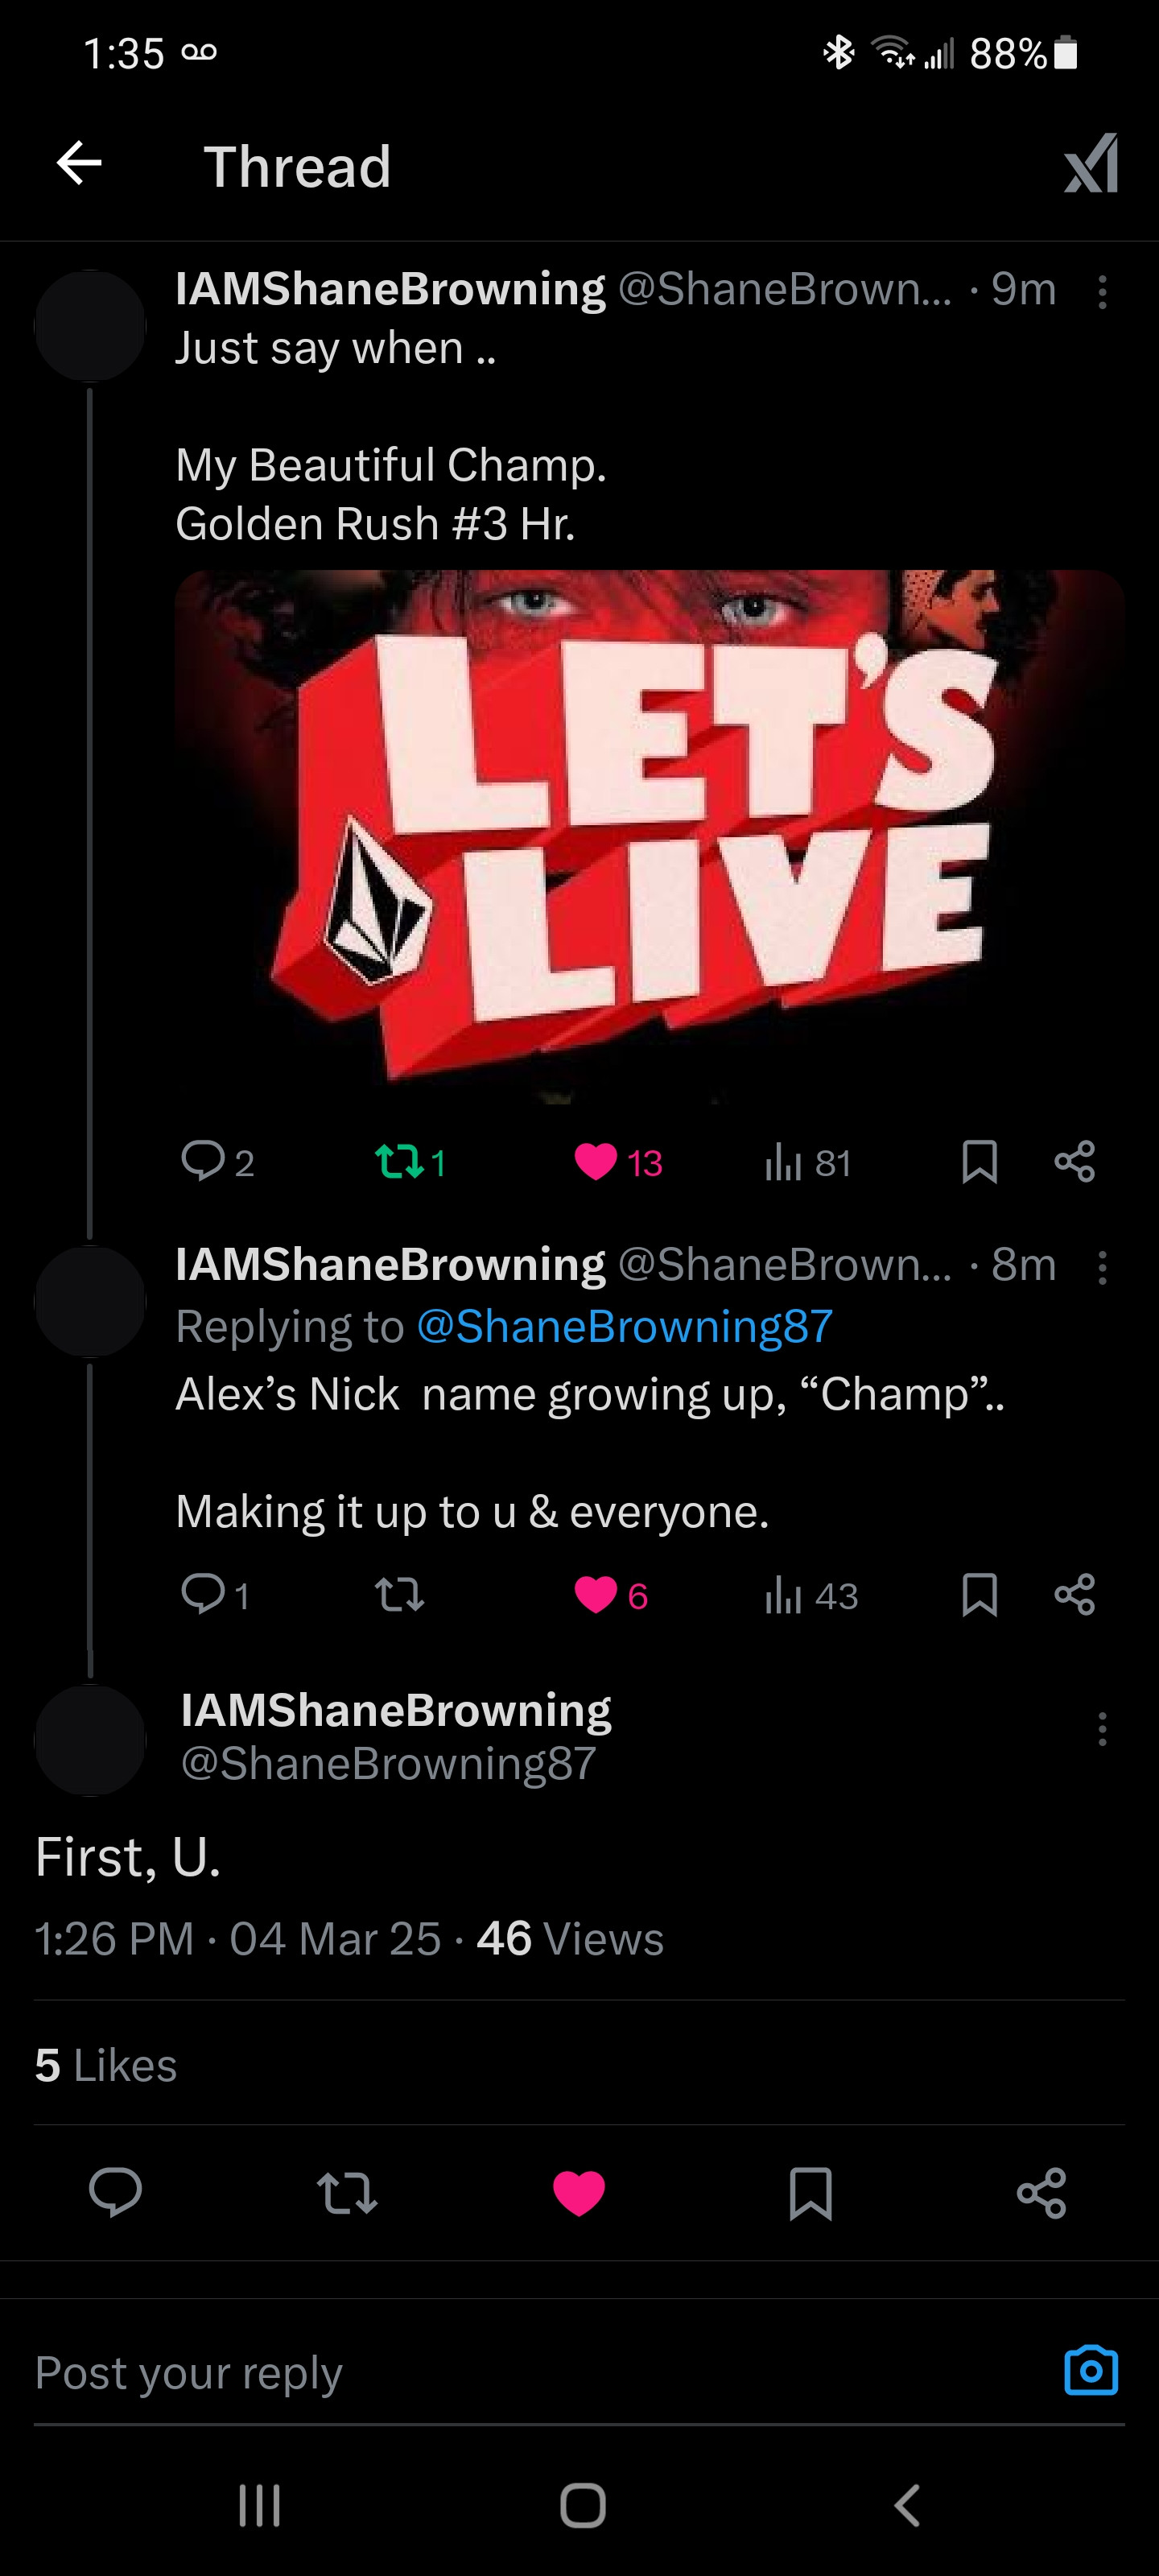Bookmark the 'First, U.' post
The image size is (1159, 2576).
point(810,2194)
